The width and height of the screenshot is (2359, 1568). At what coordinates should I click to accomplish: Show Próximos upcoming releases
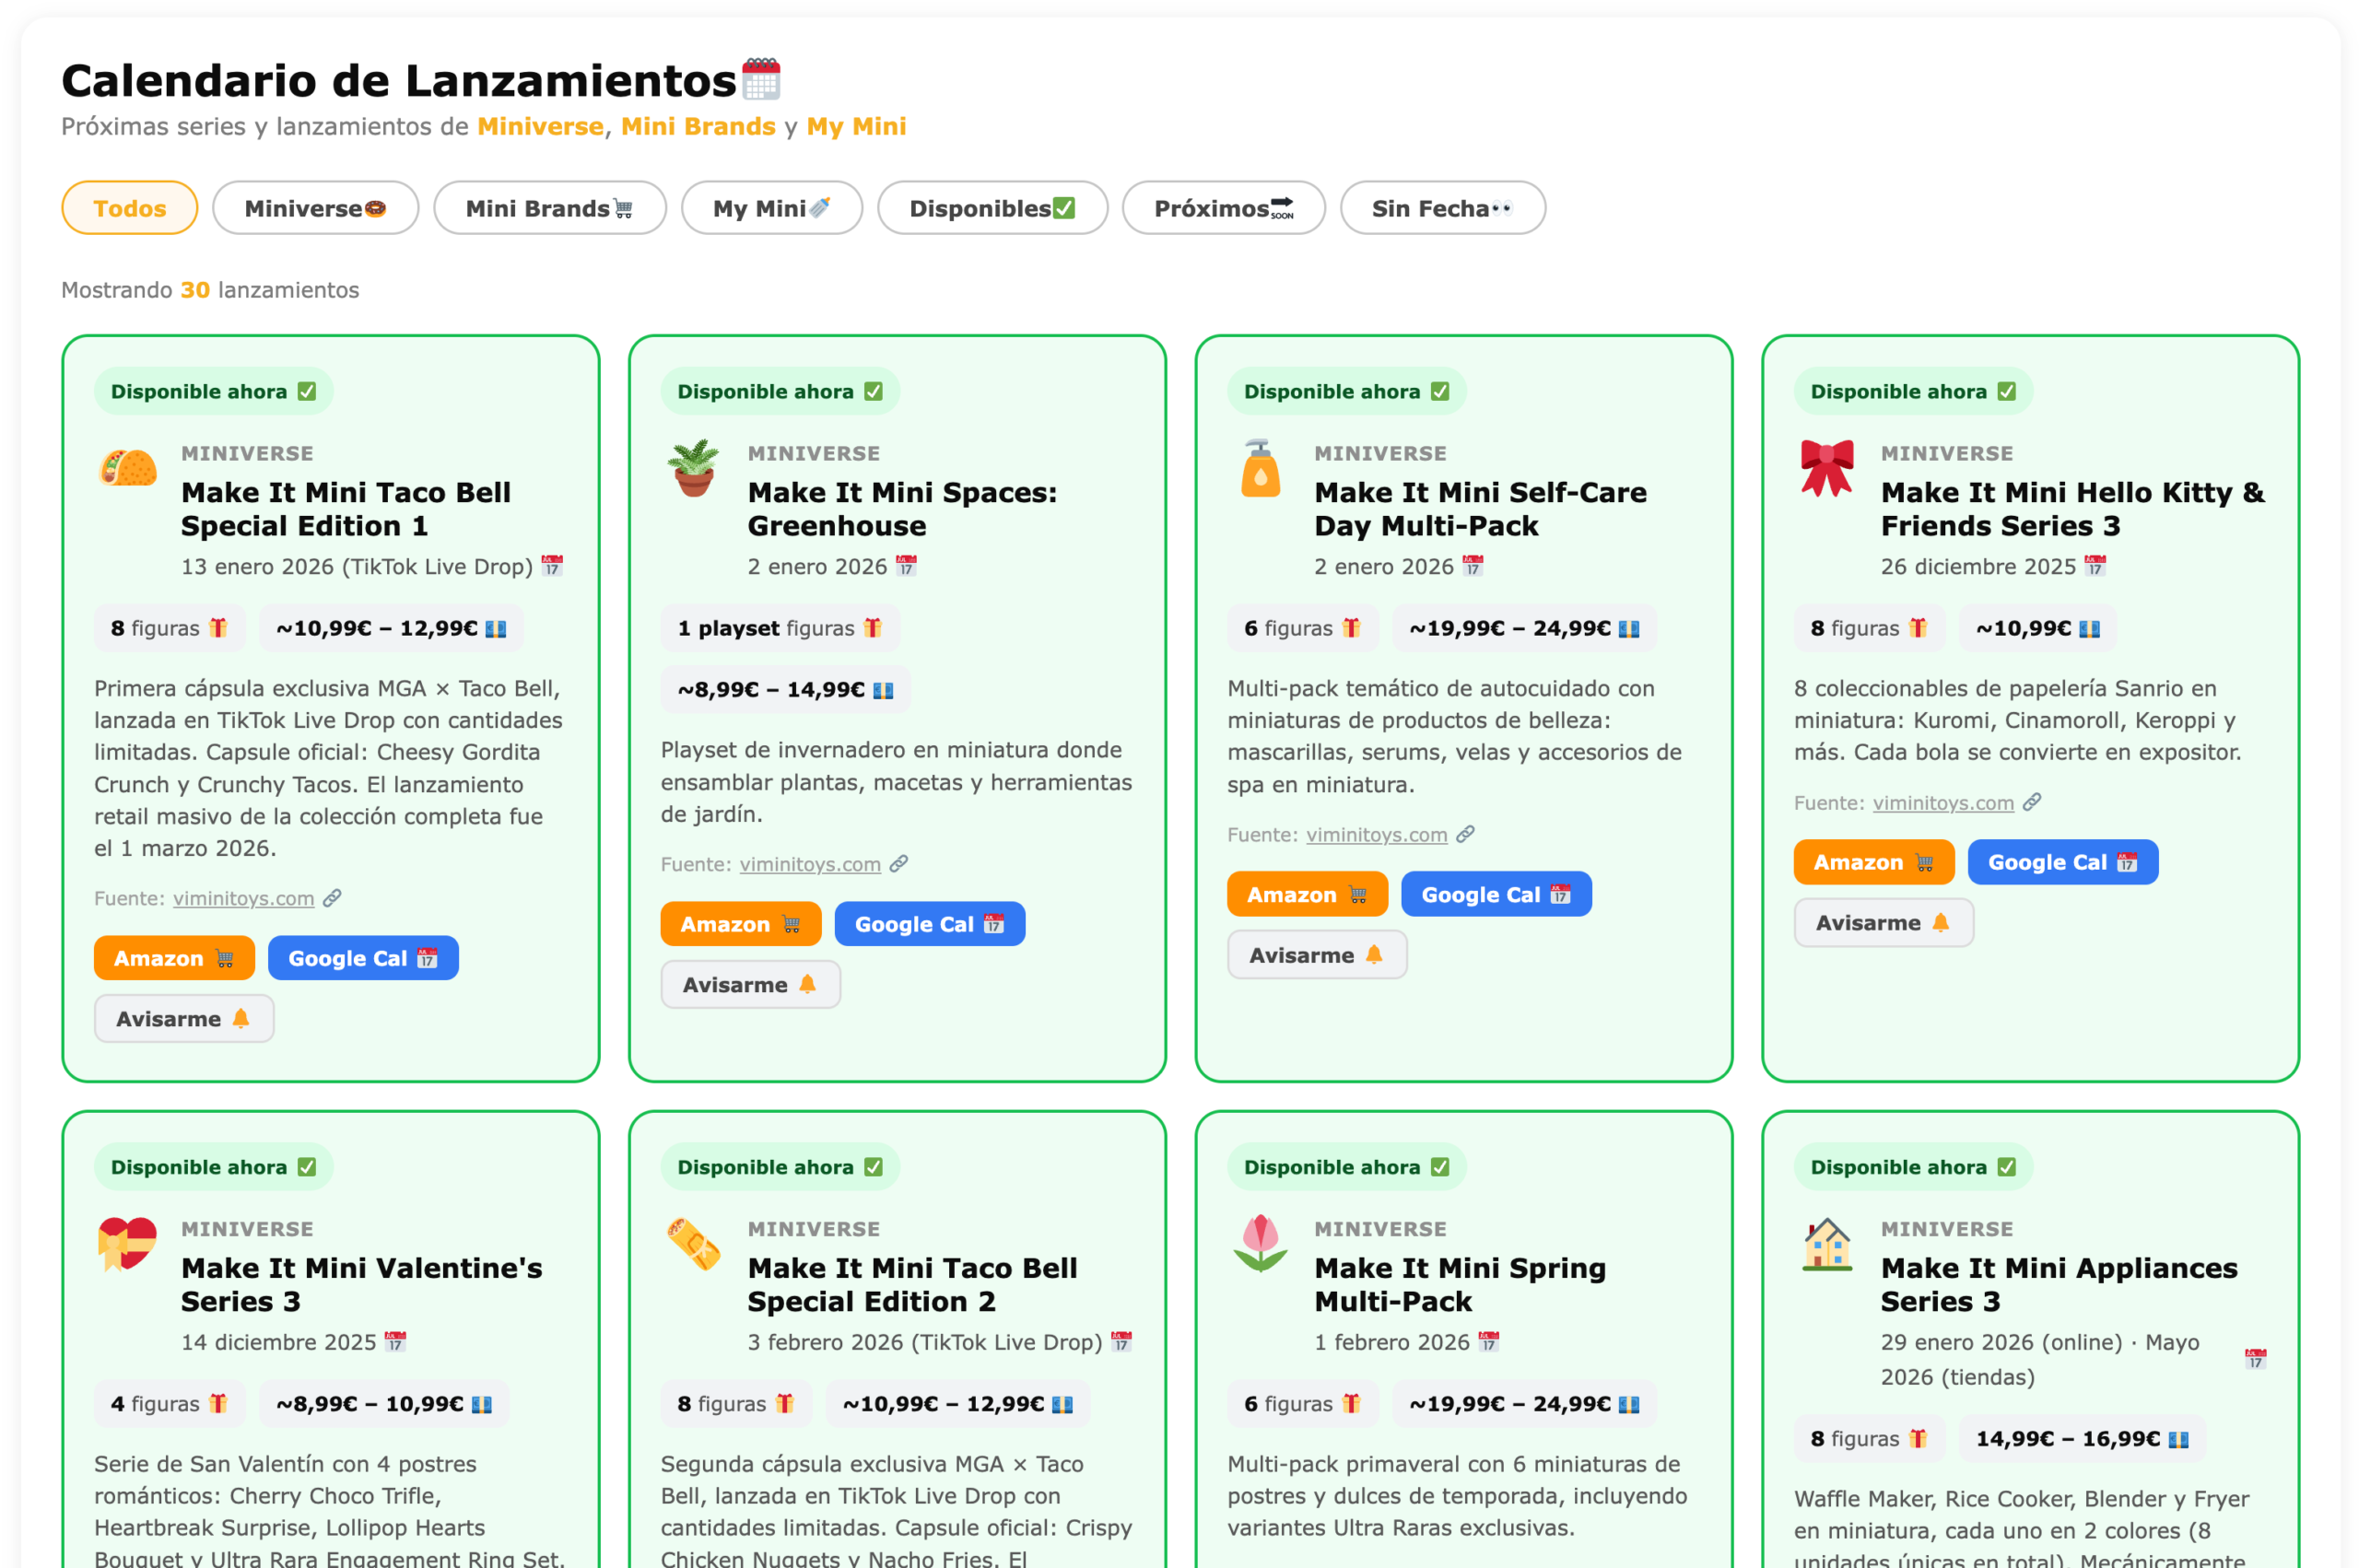[1223, 208]
